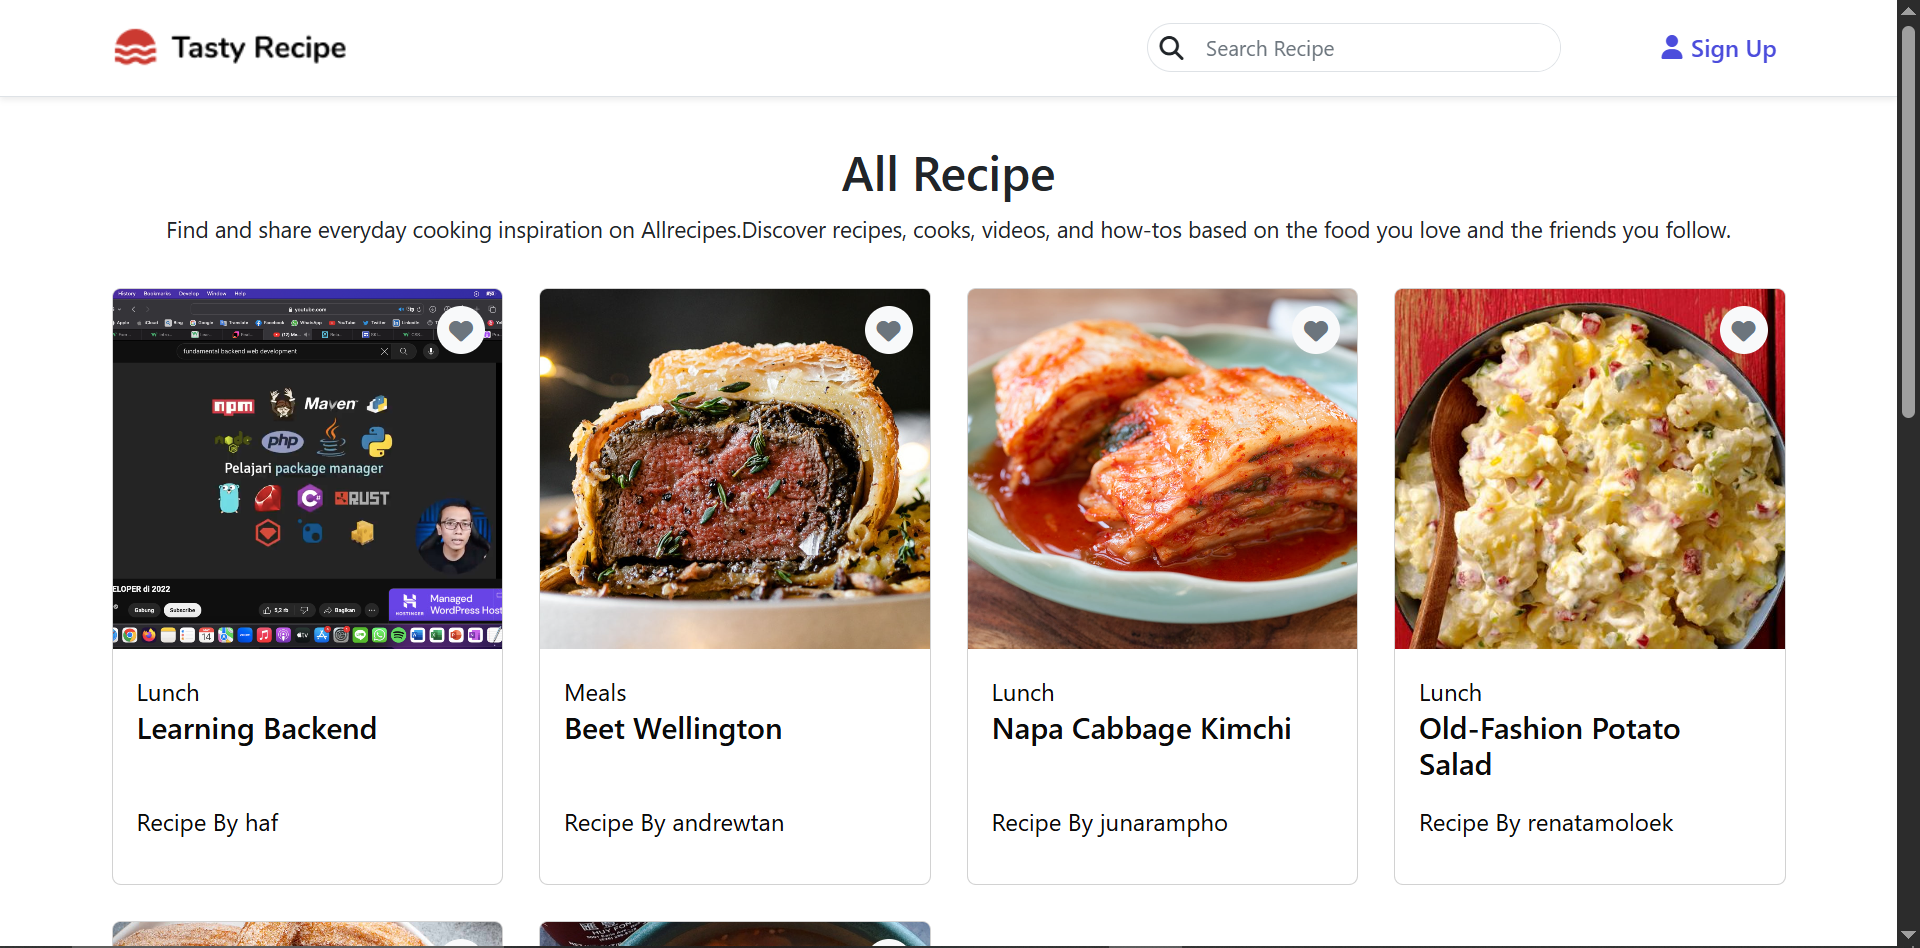Click the user icon beside Sign Up
This screenshot has height=948, width=1920.
click(1671, 46)
